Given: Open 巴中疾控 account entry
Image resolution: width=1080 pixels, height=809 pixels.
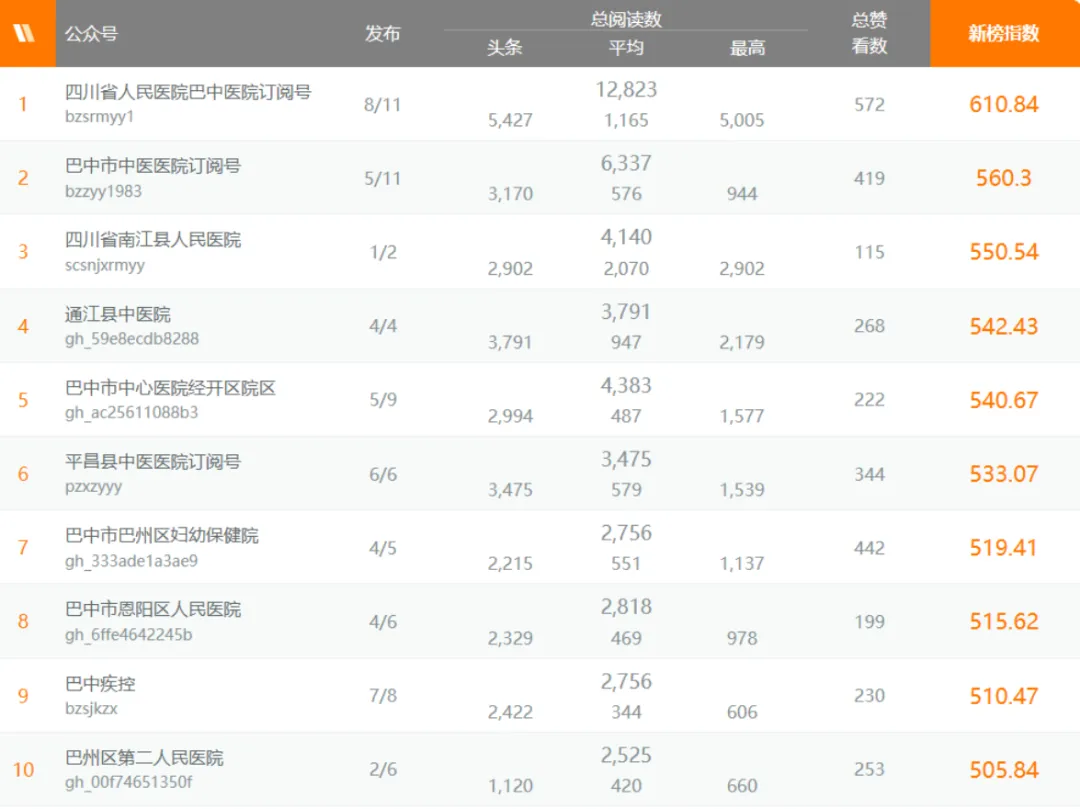Looking at the screenshot, I should tap(100, 684).
